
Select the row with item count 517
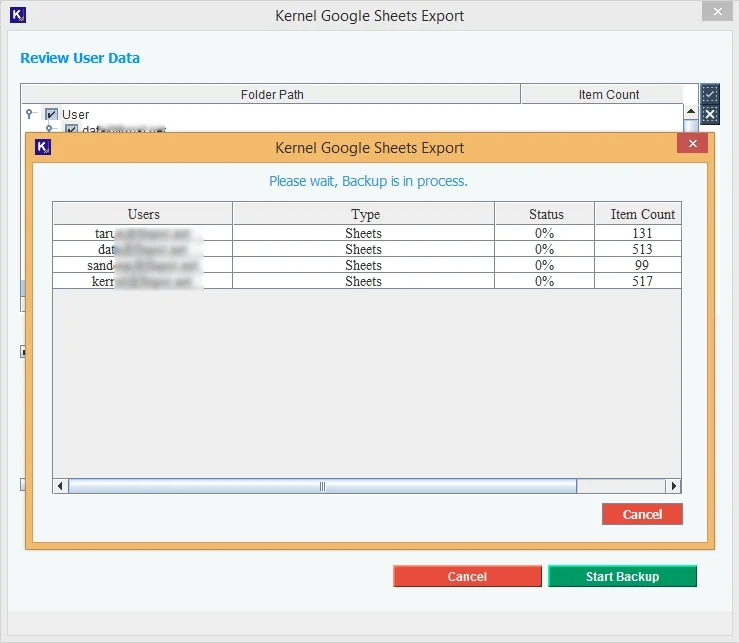tap(366, 282)
